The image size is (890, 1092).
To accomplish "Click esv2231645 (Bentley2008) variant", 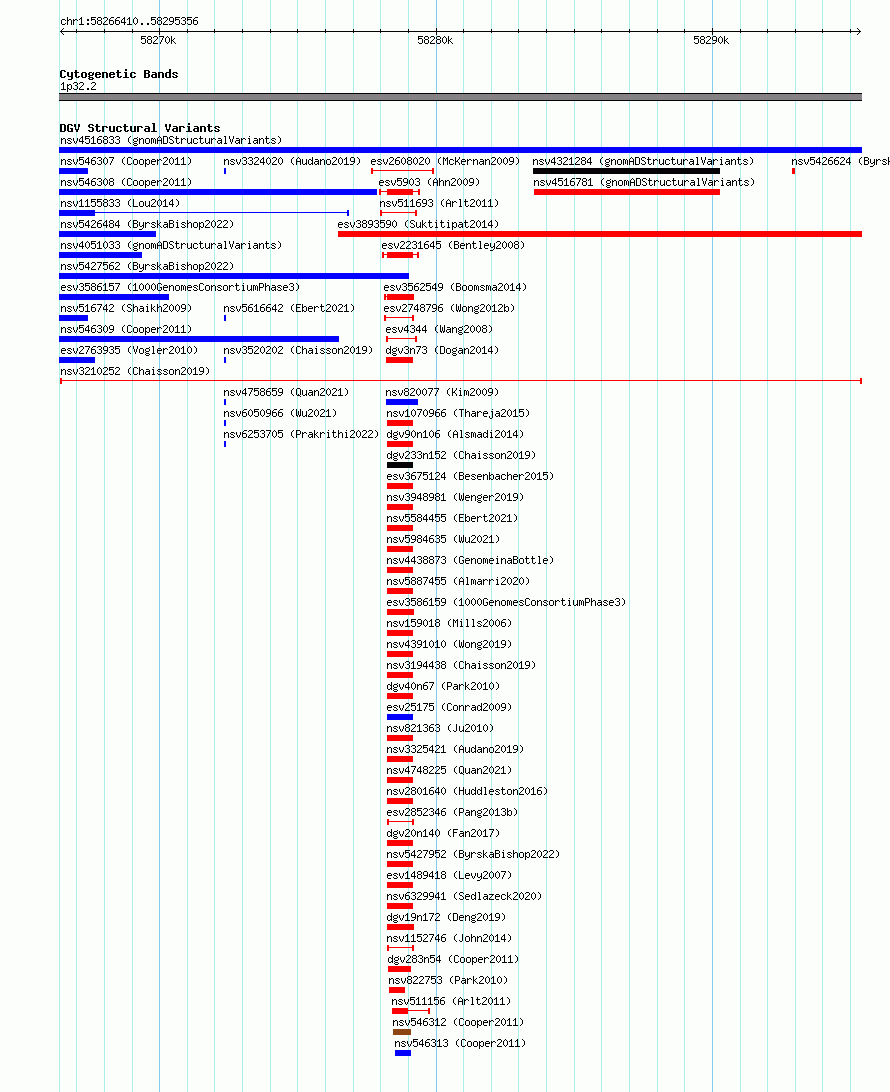I will point(453,244).
